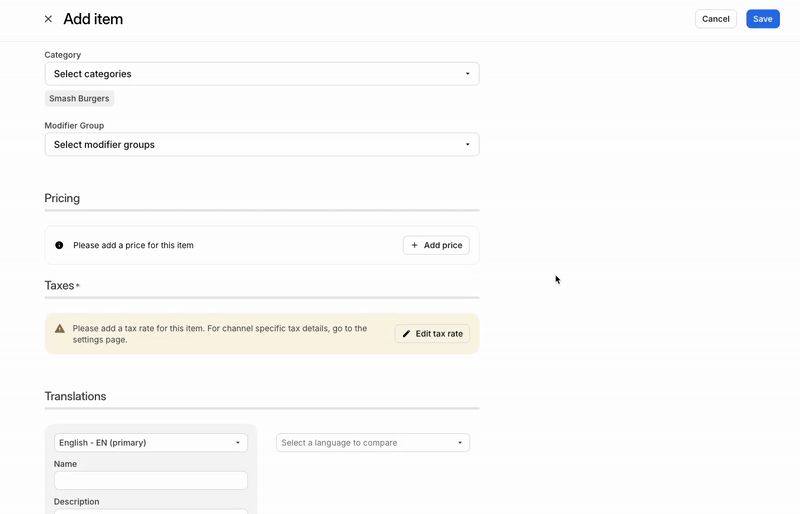The height and width of the screenshot is (514, 800).
Task: Click the info icon beside price message
Action: [x=59, y=245]
